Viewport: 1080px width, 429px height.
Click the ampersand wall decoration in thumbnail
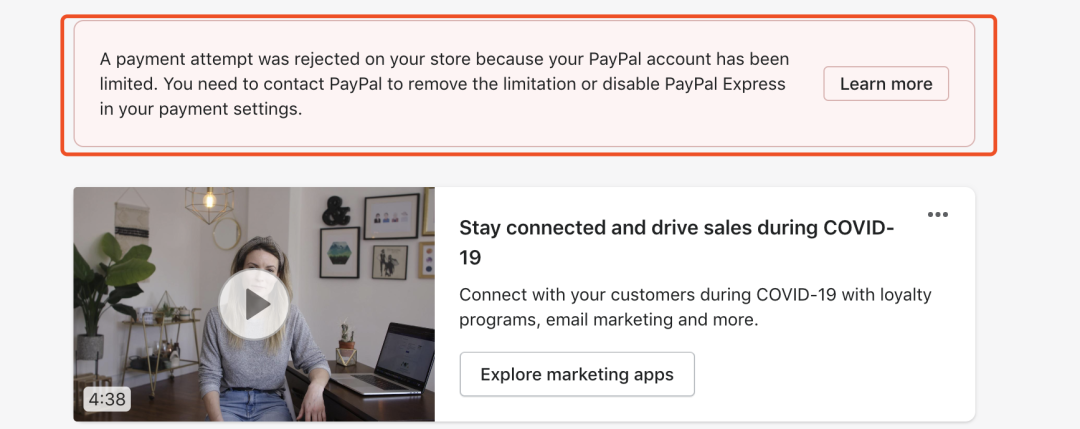tap(336, 210)
